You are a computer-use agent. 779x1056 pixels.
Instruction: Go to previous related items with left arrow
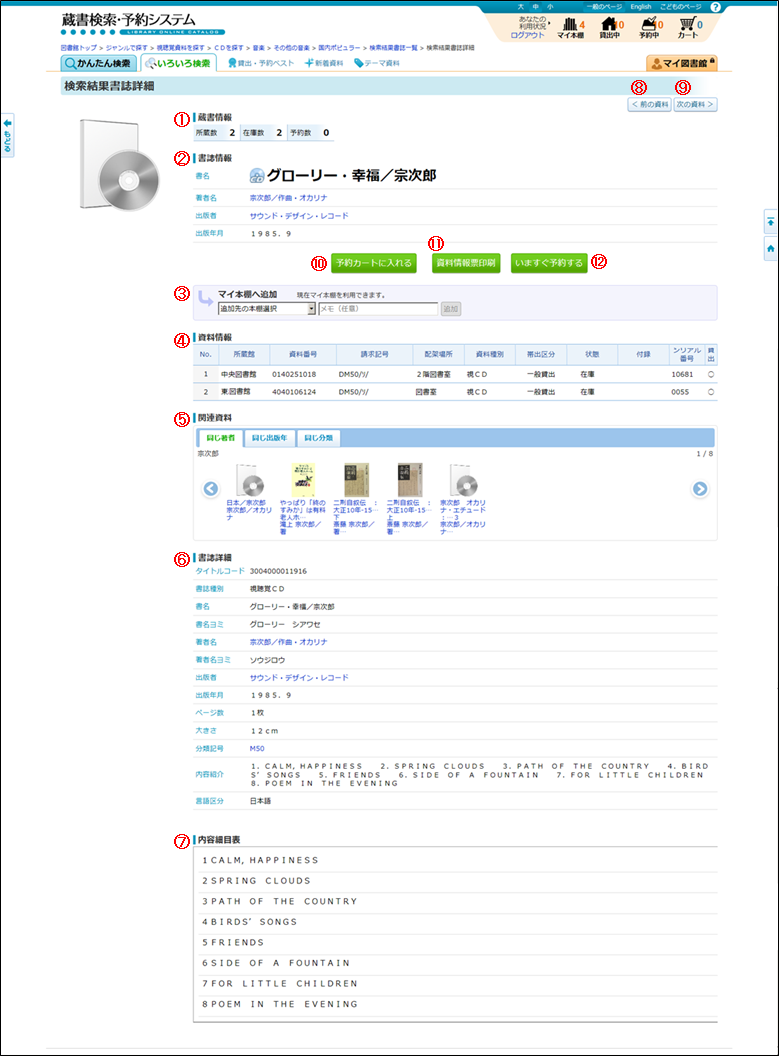point(211,489)
